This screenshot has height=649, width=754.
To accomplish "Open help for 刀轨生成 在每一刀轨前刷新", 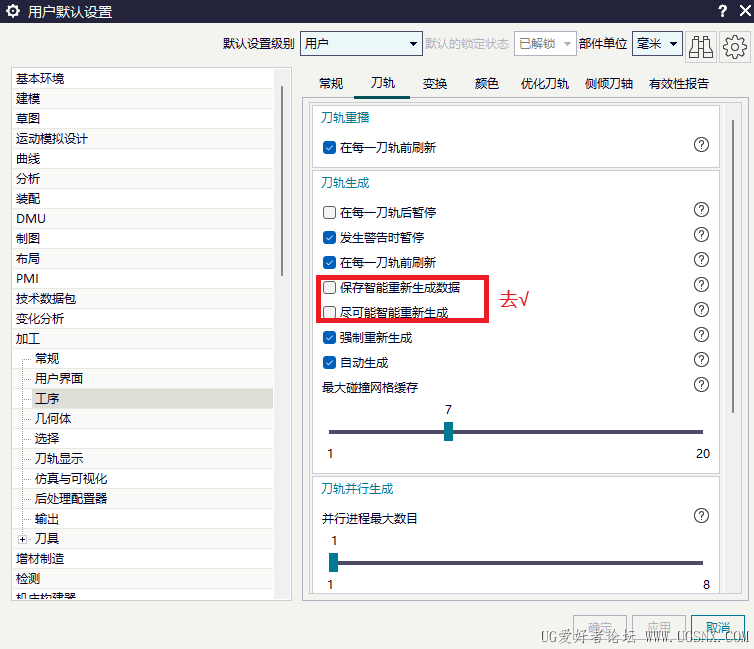I will 701,260.
